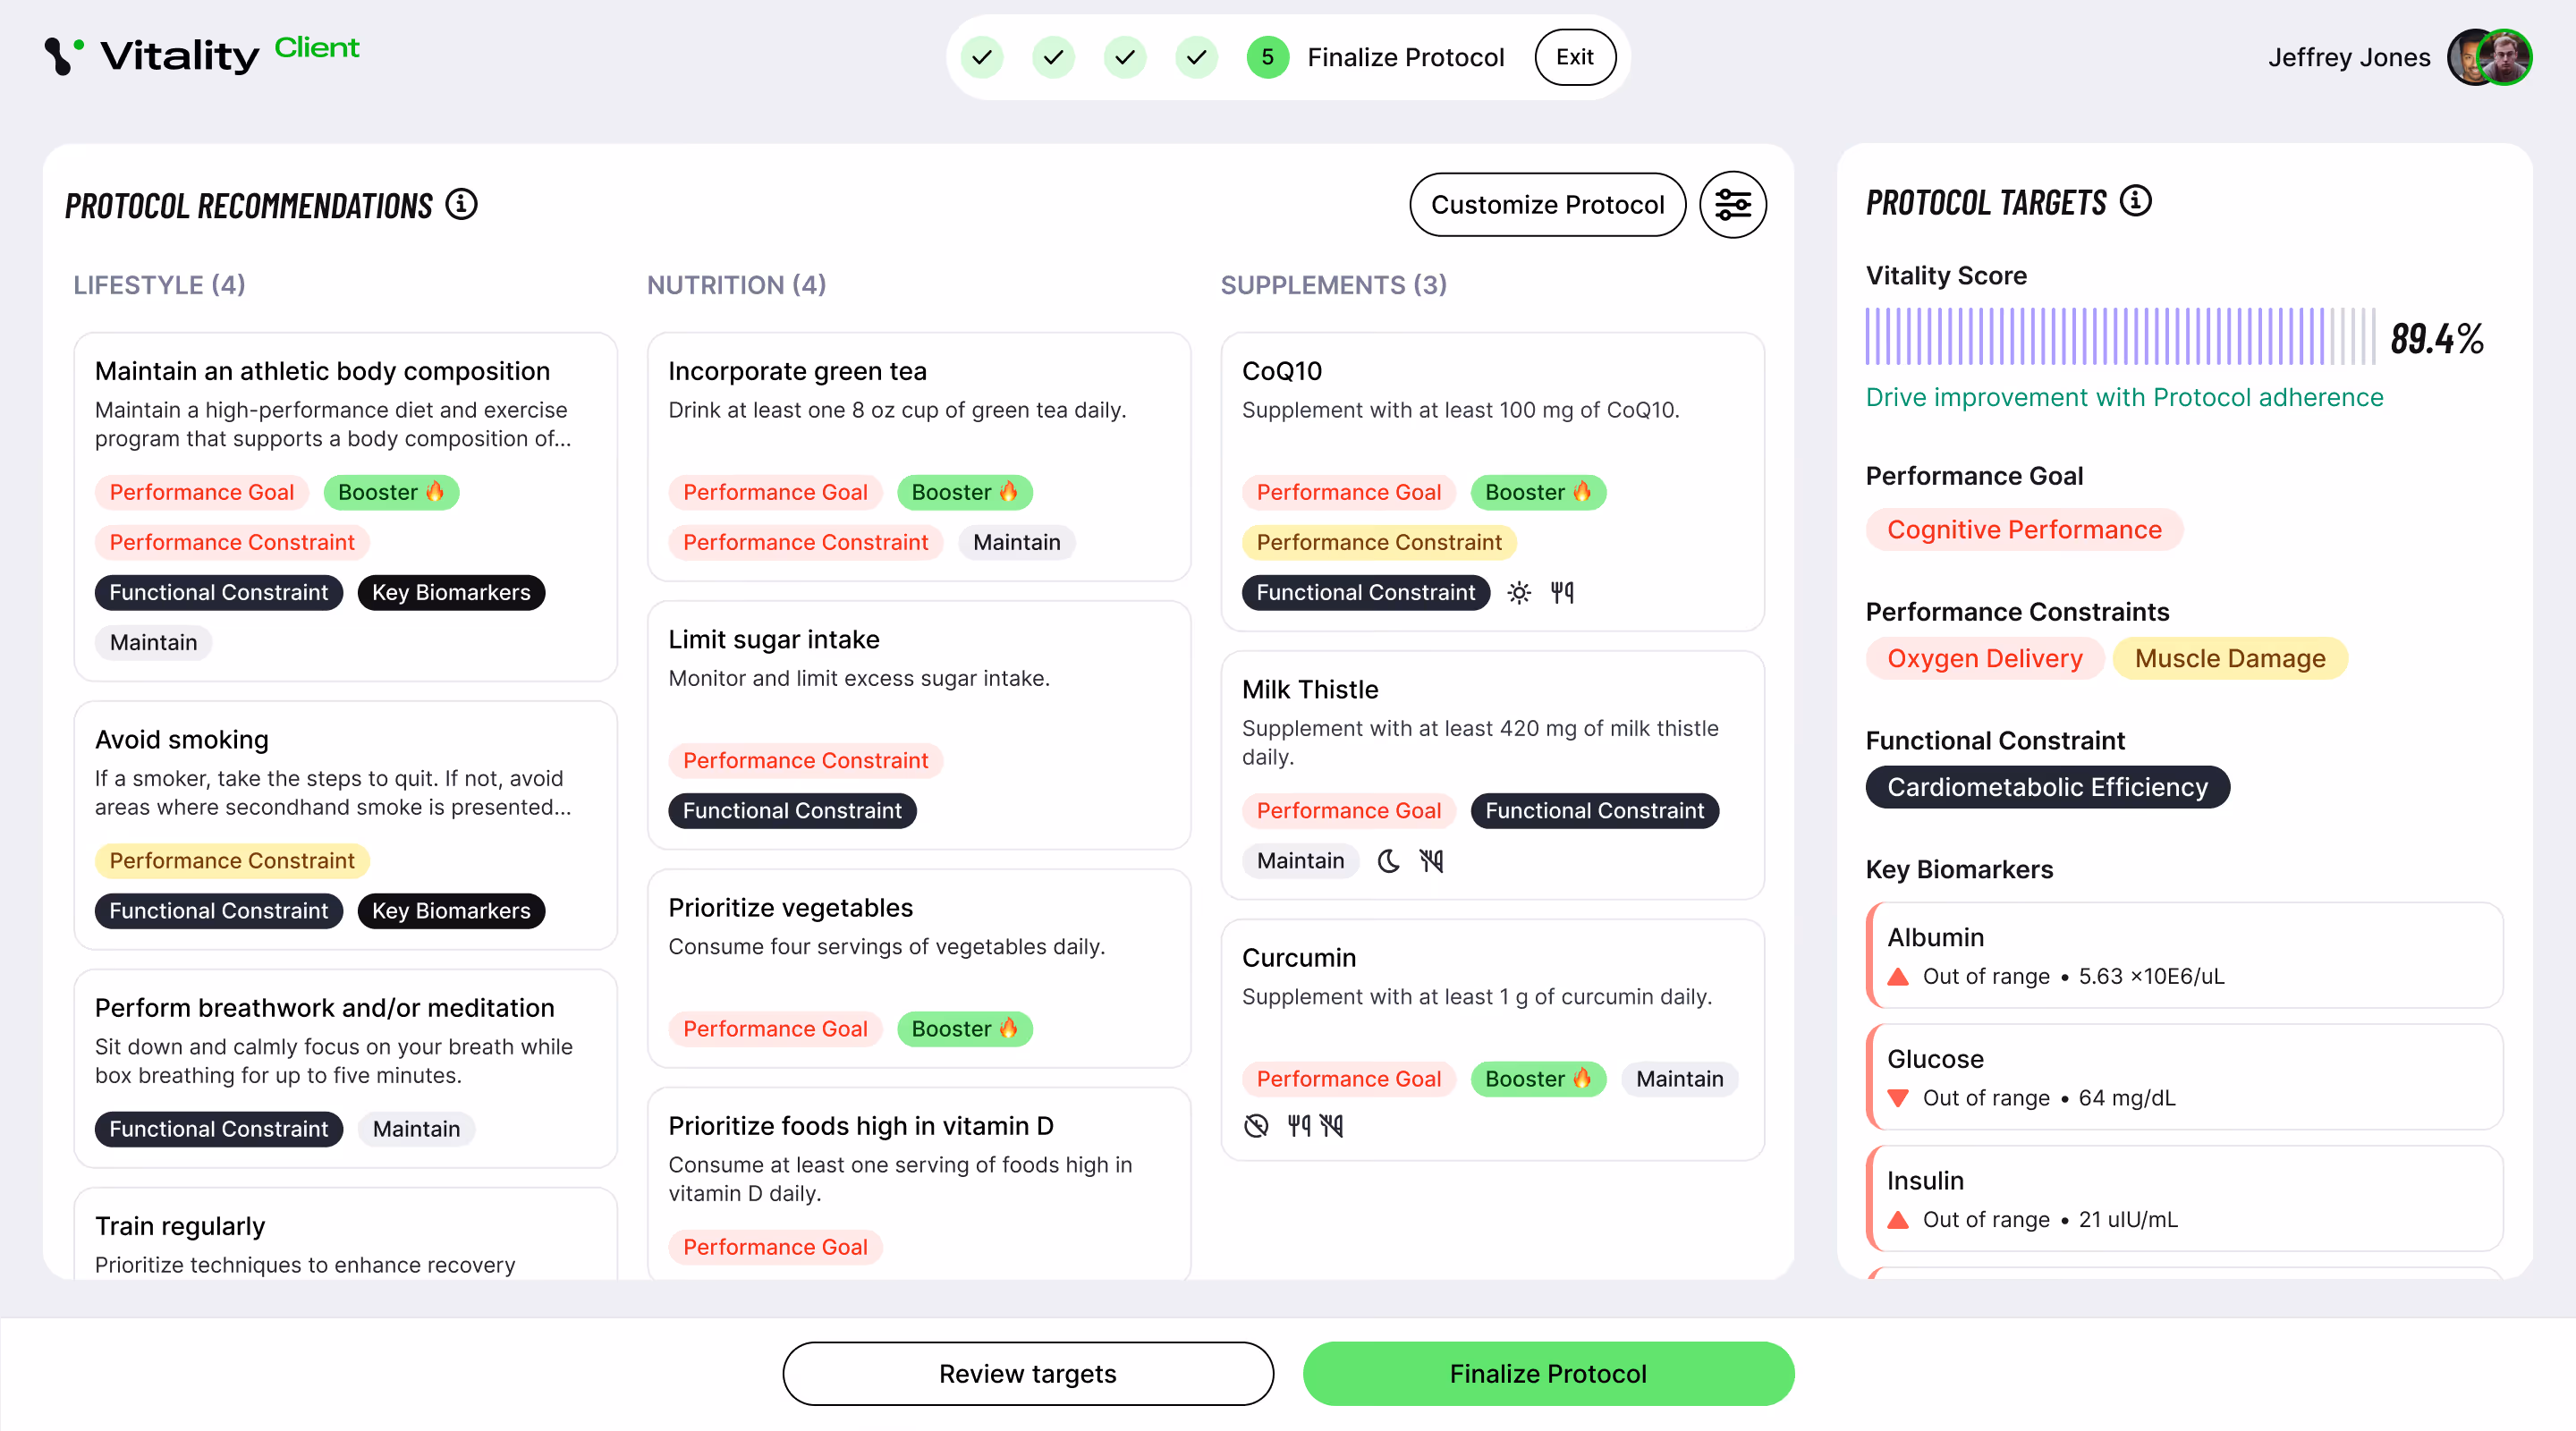Select step 5 Finalize Protocol indicator

(x=1267, y=57)
